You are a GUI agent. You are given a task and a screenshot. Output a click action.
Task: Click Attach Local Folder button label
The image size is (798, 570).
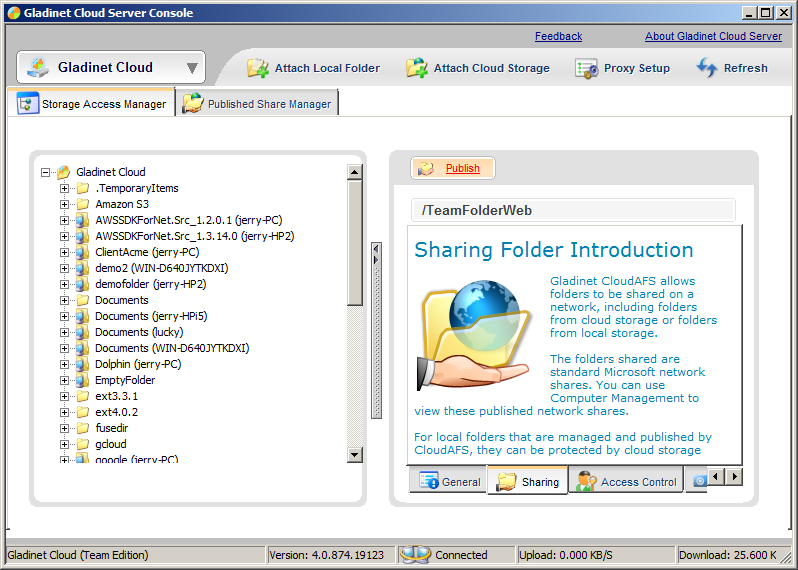[327, 68]
